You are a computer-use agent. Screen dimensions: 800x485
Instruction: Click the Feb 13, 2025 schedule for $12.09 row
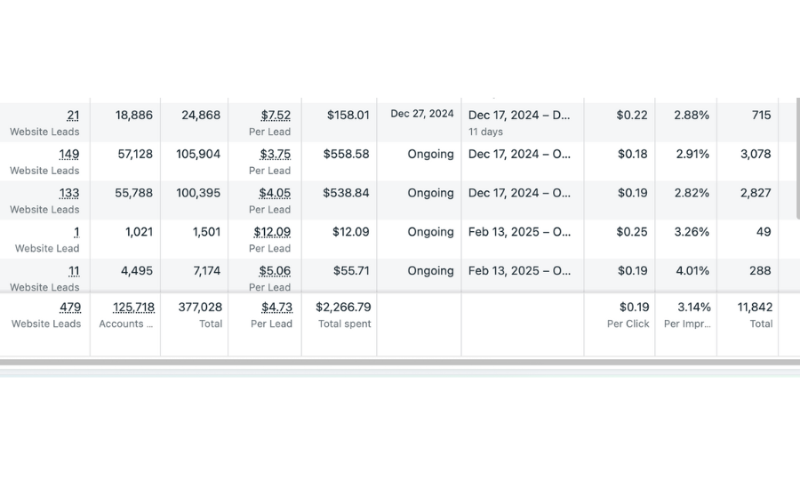pos(519,232)
